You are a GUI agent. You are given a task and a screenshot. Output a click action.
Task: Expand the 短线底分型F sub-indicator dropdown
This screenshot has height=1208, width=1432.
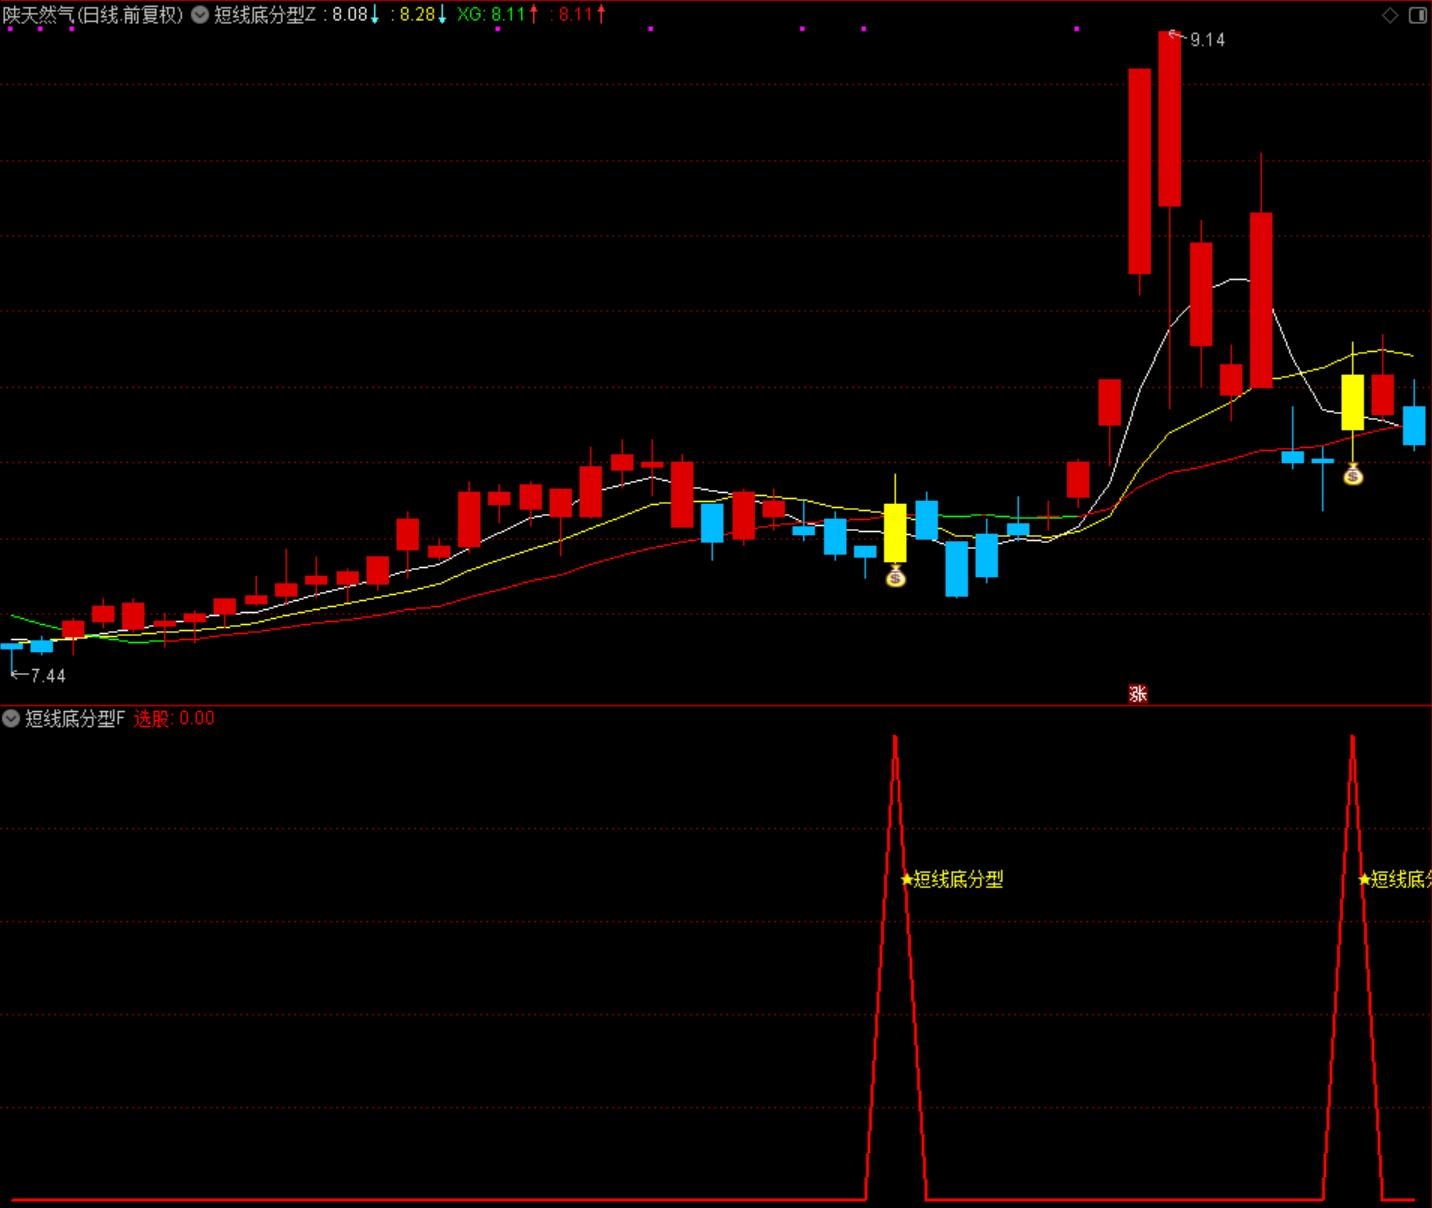[x=11, y=718]
